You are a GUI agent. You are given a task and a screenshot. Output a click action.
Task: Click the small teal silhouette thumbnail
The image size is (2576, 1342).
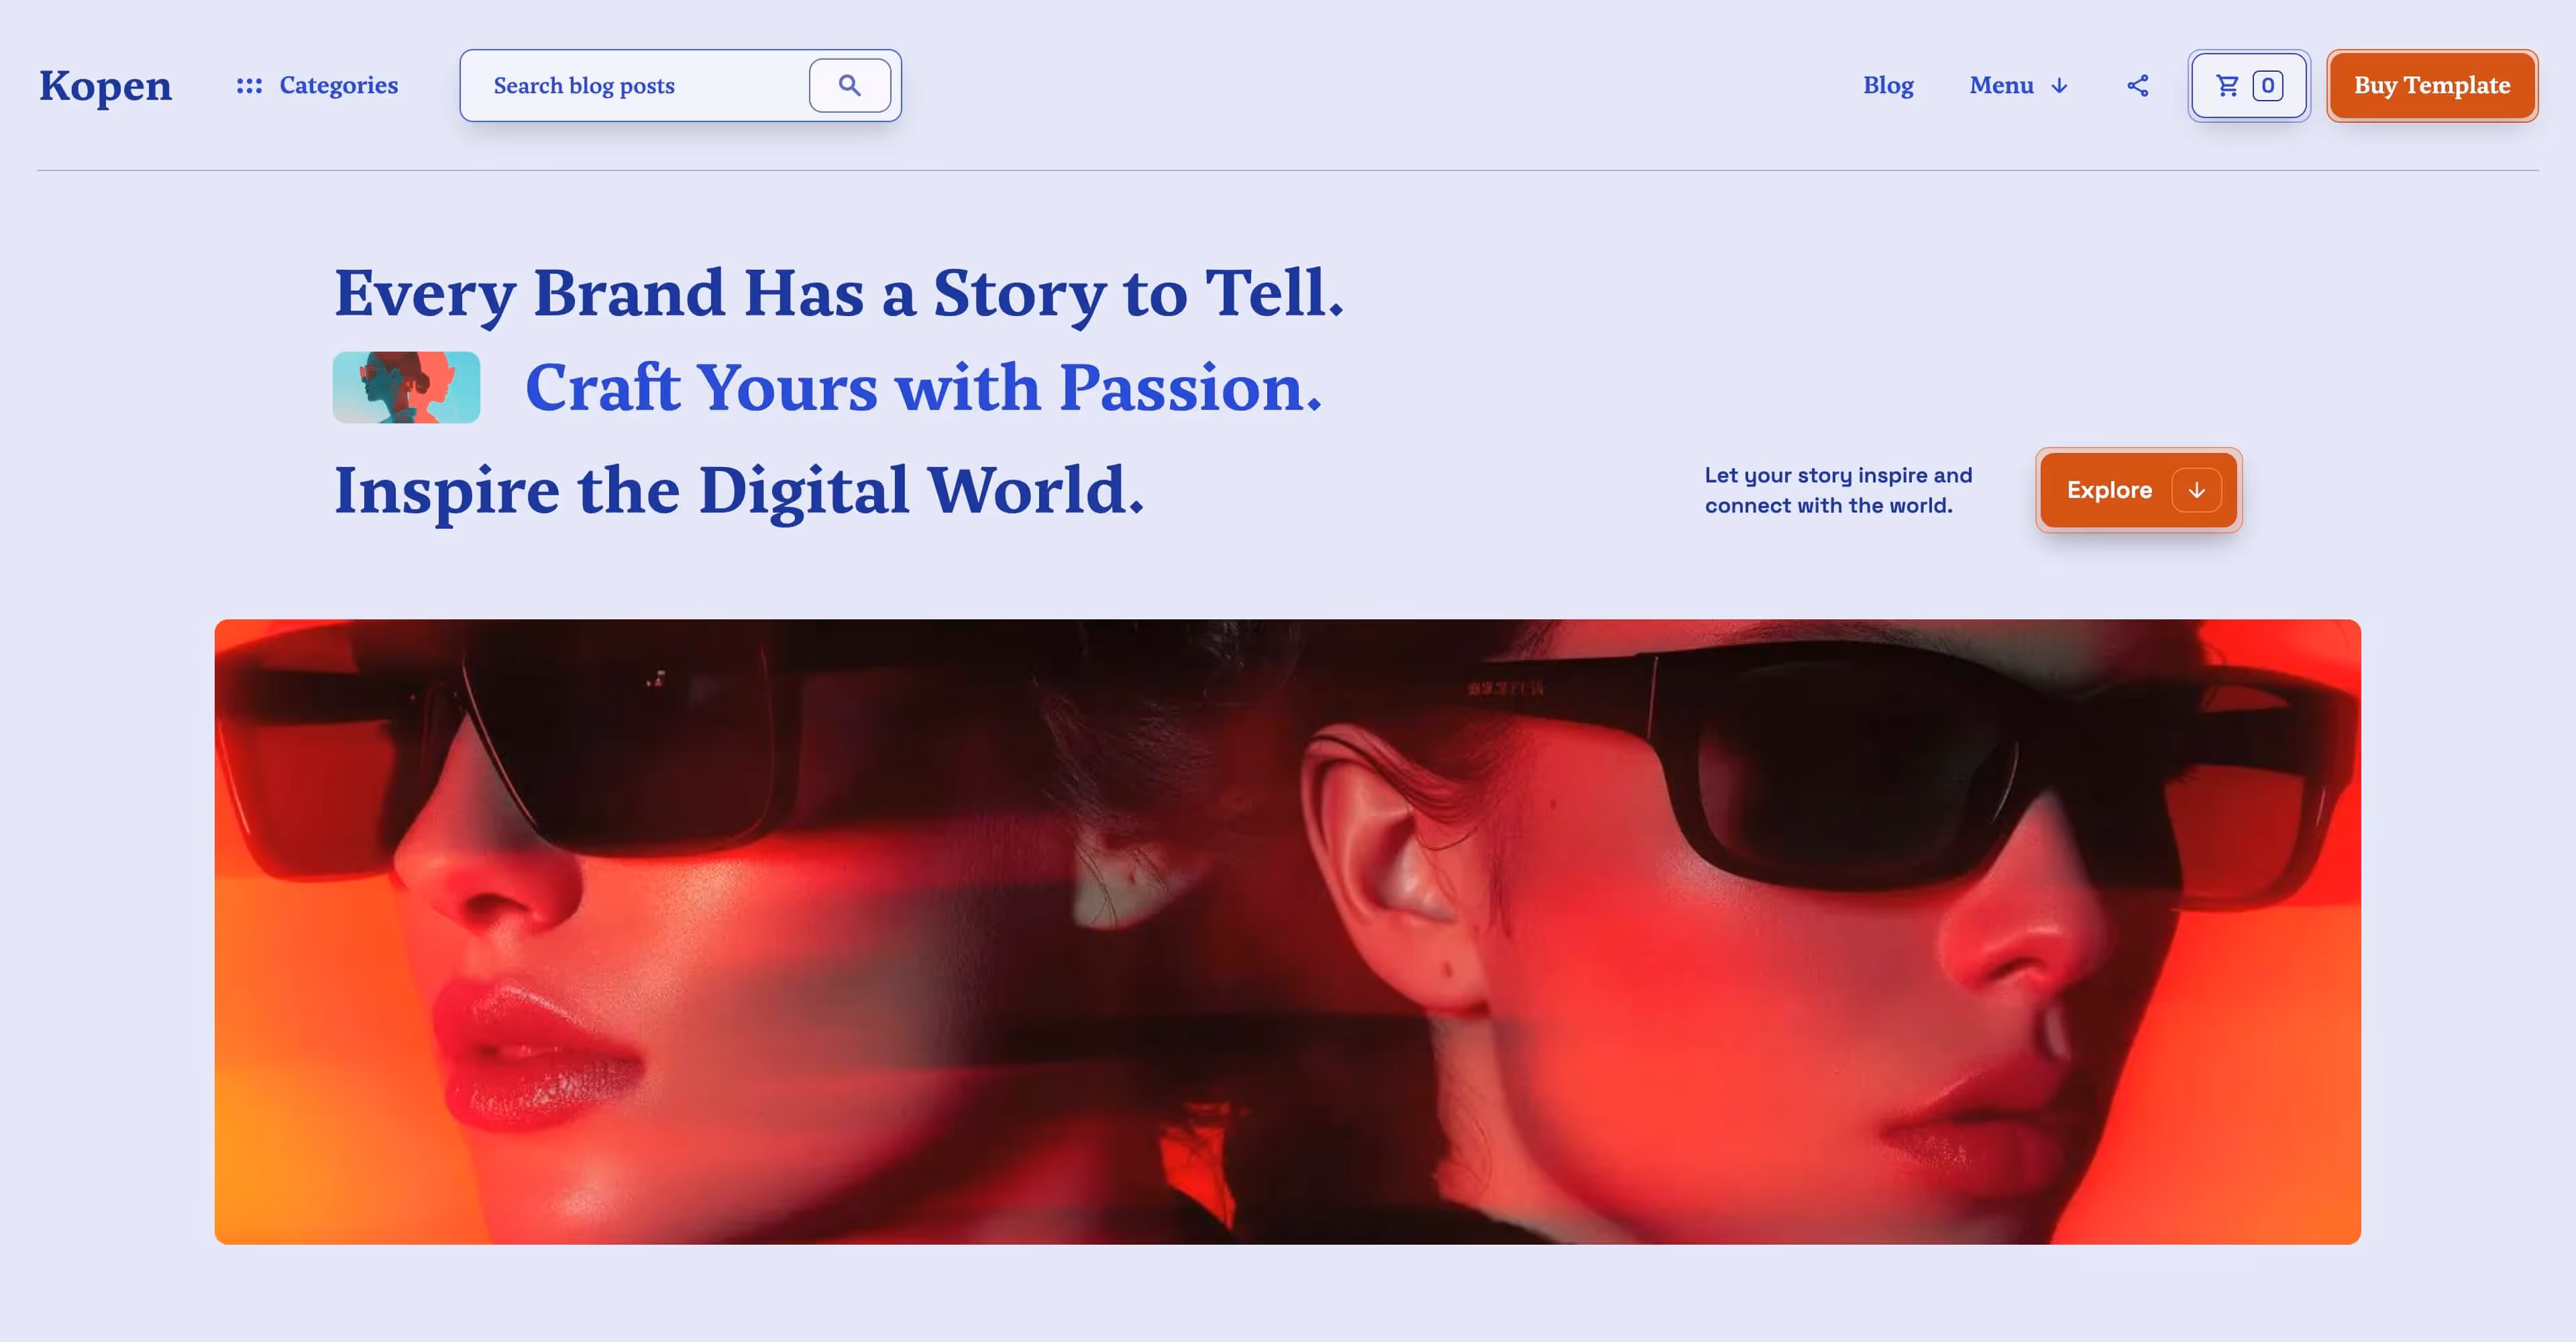coord(406,387)
